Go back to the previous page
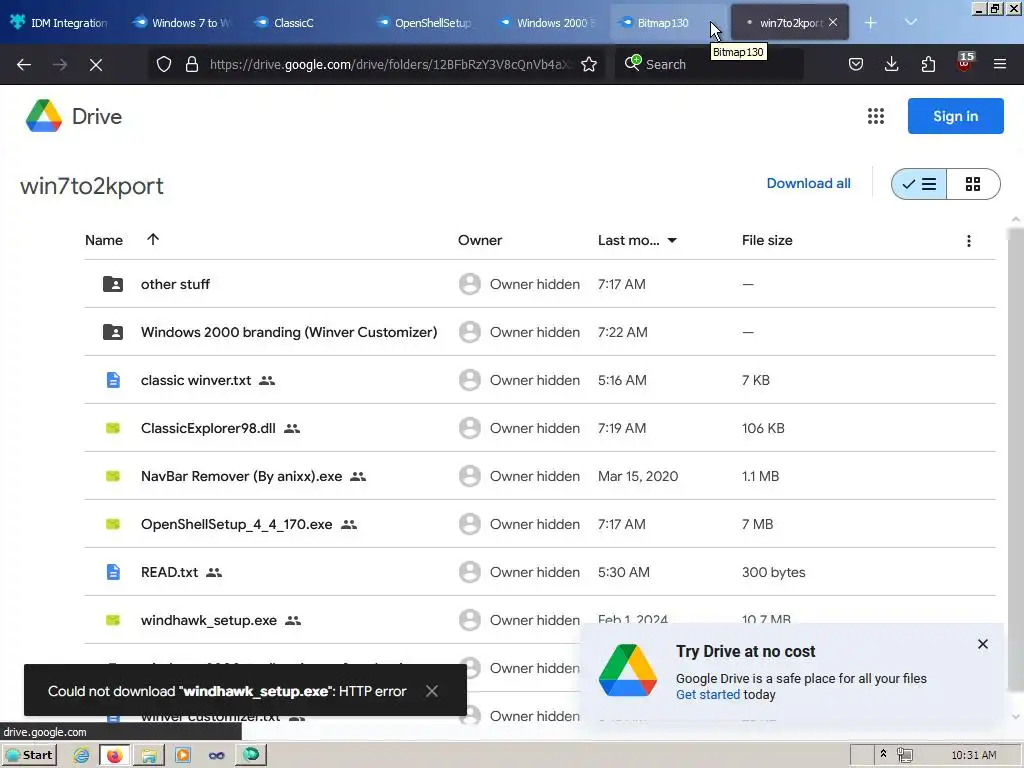Viewport: 1024px width, 768px height. coord(24,64)
